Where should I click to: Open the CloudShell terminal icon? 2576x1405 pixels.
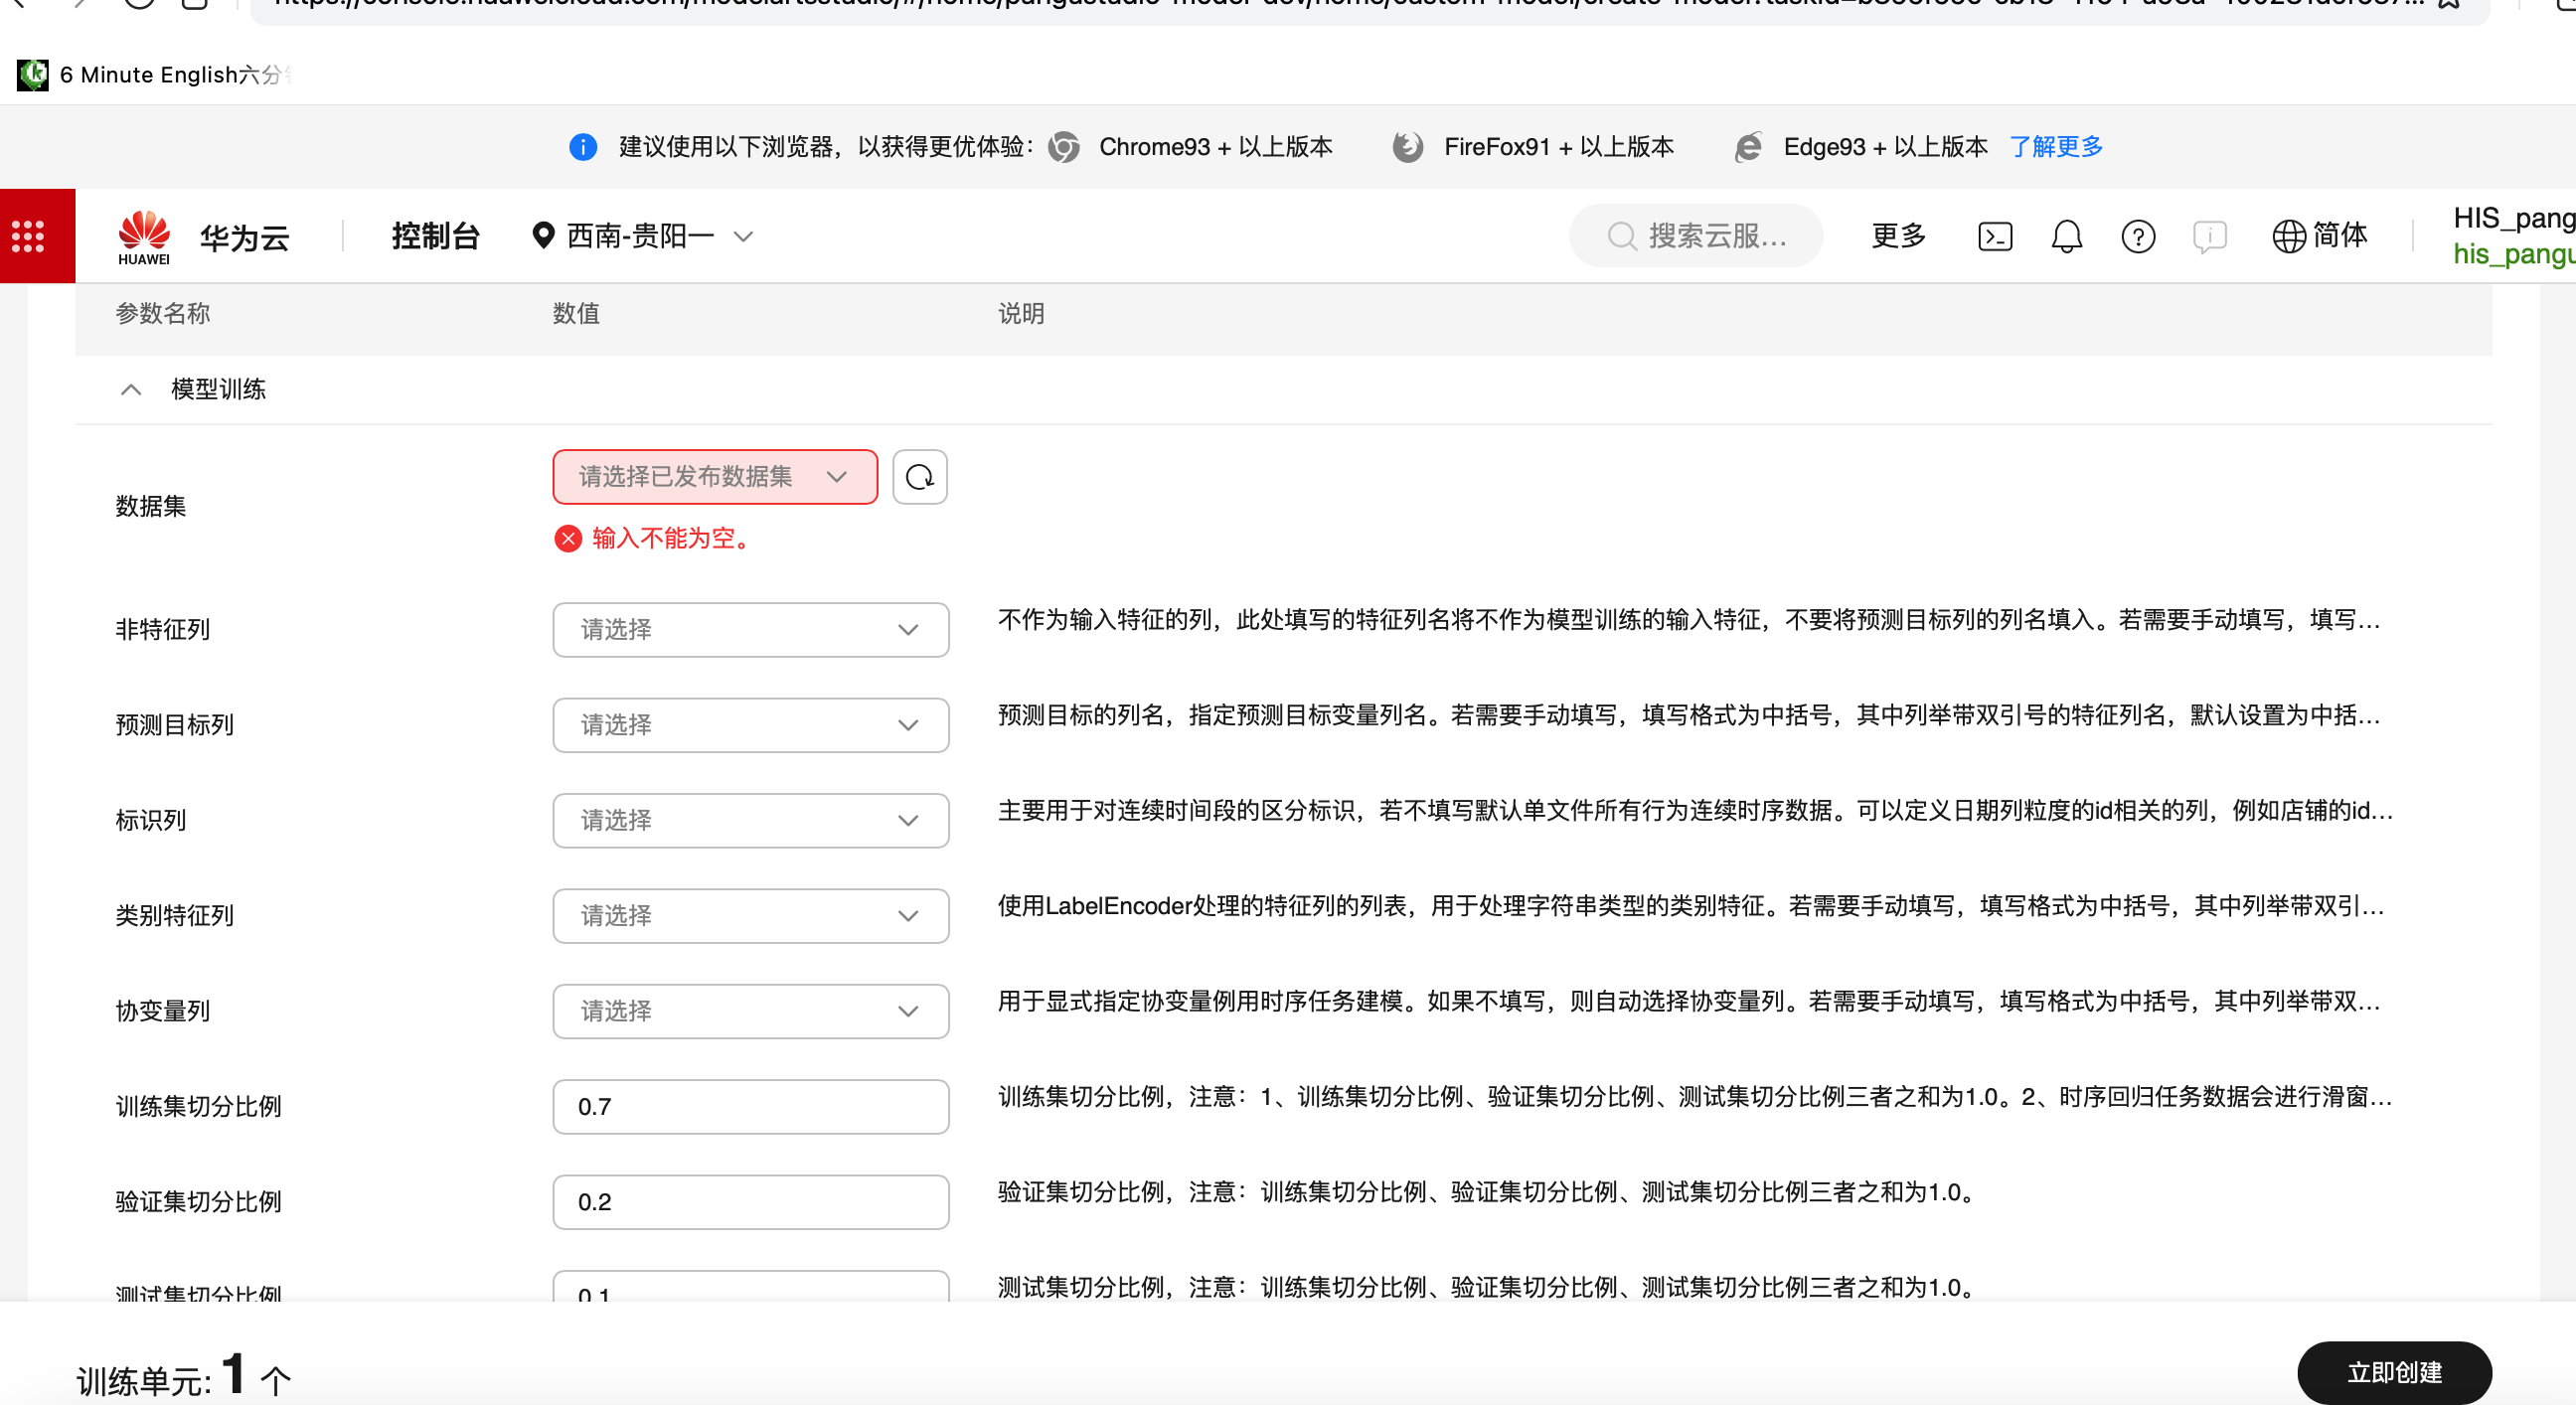pyautogui.click(x=1995, y=237)
